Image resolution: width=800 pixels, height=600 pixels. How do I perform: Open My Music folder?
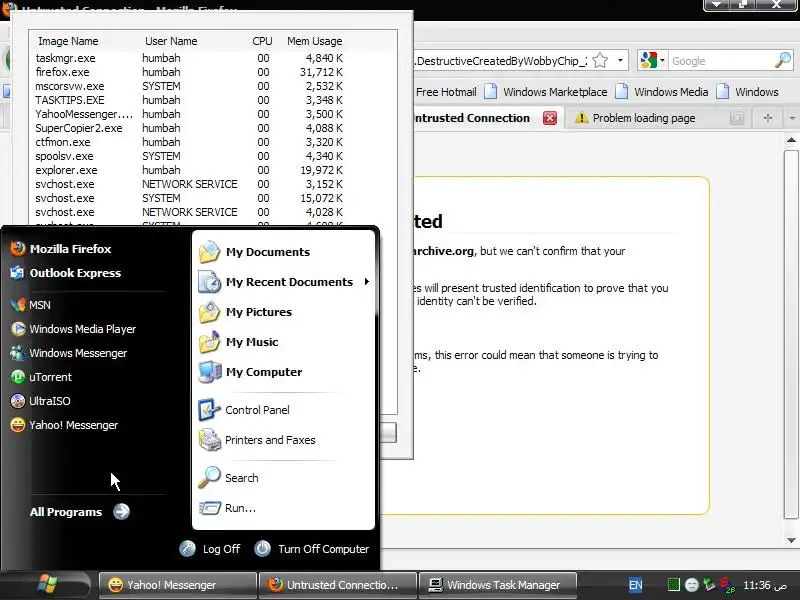[239, 342]
